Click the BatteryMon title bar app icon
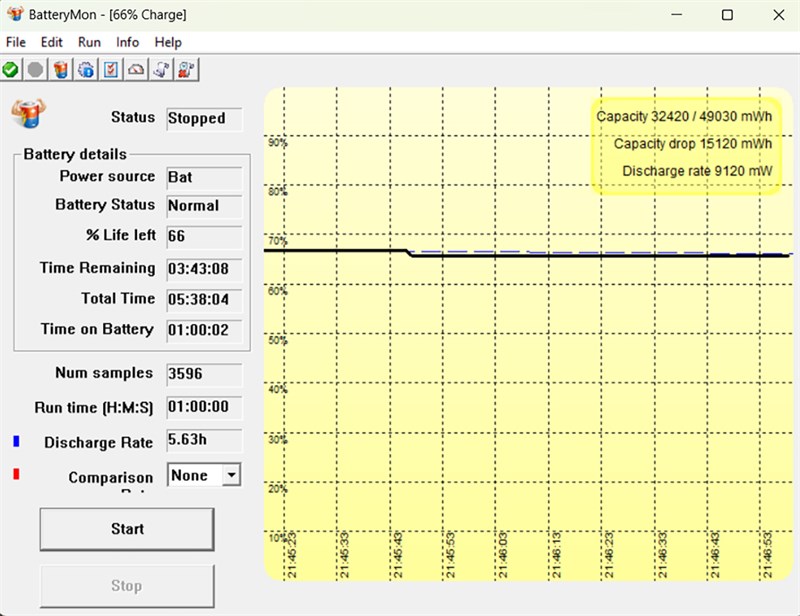This screenshot has width=800, height=616. (x=15, y=14)
